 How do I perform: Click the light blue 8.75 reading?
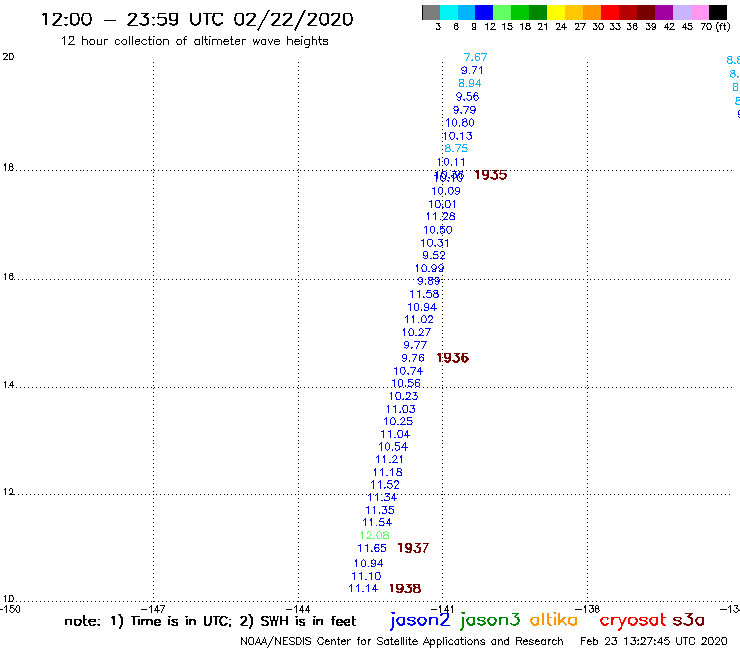click(x=456, y=148)
